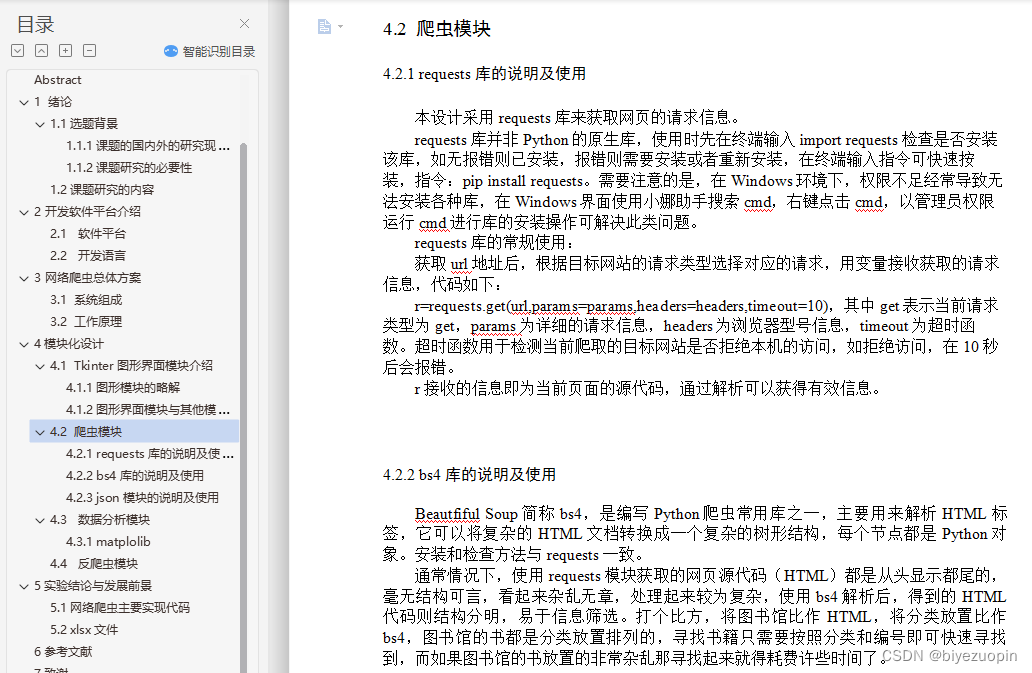The width and height of the screenshot is (1032, 673).
Task: Open the dropdown arrow beside page icon
Action: click(x=340, y=26)
